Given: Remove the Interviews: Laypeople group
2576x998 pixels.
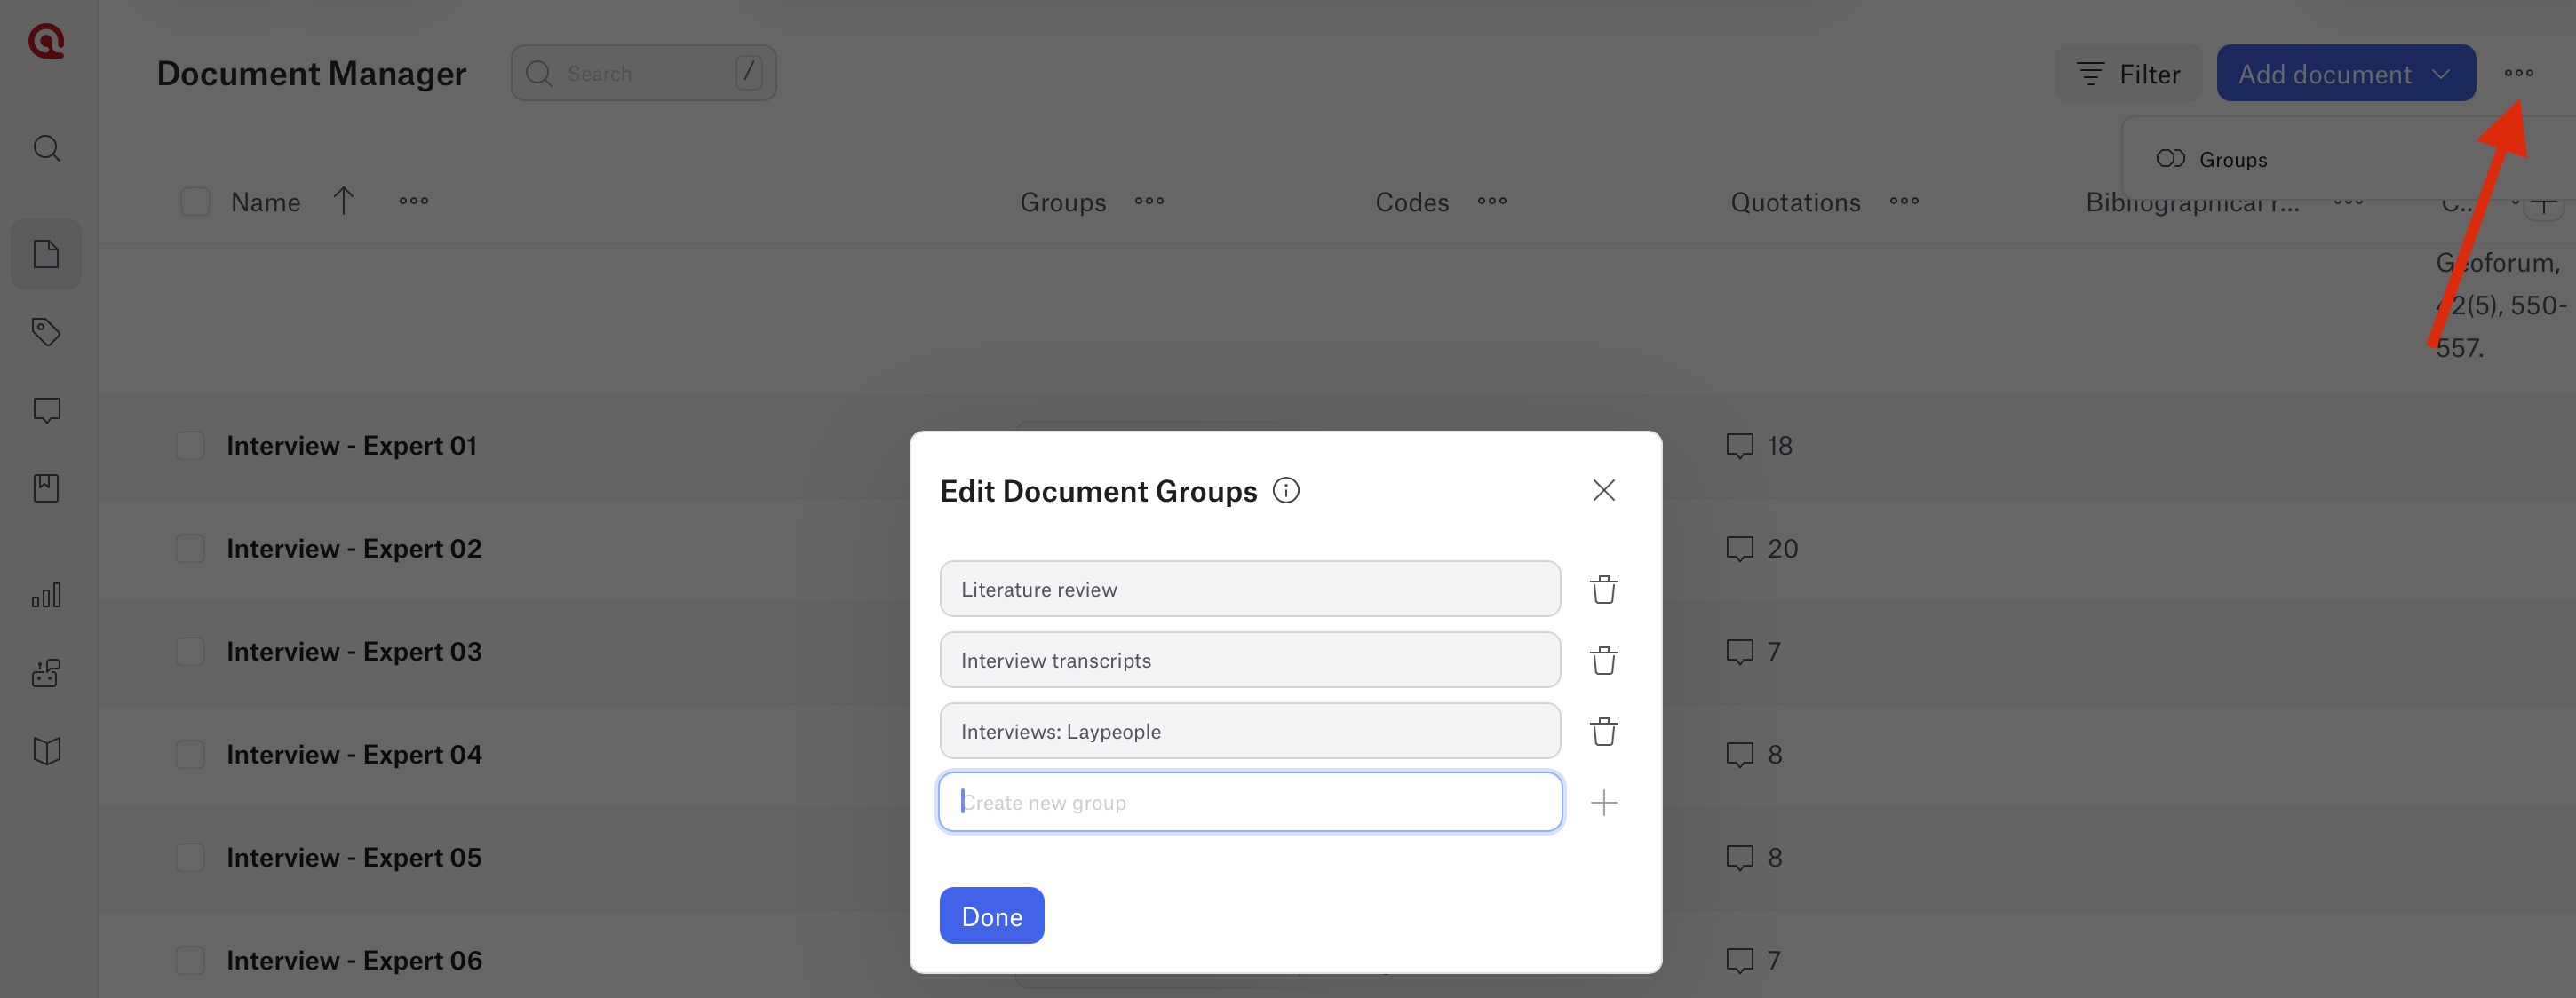Looking at the screenshot, I should click(1603, 732).
